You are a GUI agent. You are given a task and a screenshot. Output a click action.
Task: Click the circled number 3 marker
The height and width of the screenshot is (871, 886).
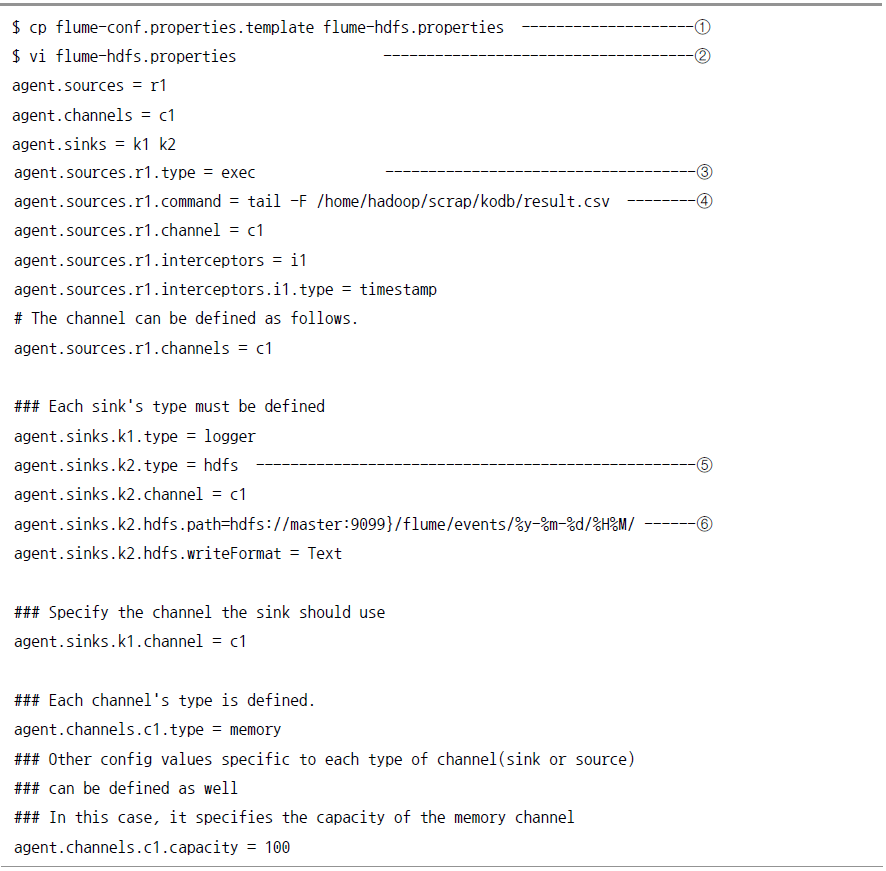pos(704,172)
